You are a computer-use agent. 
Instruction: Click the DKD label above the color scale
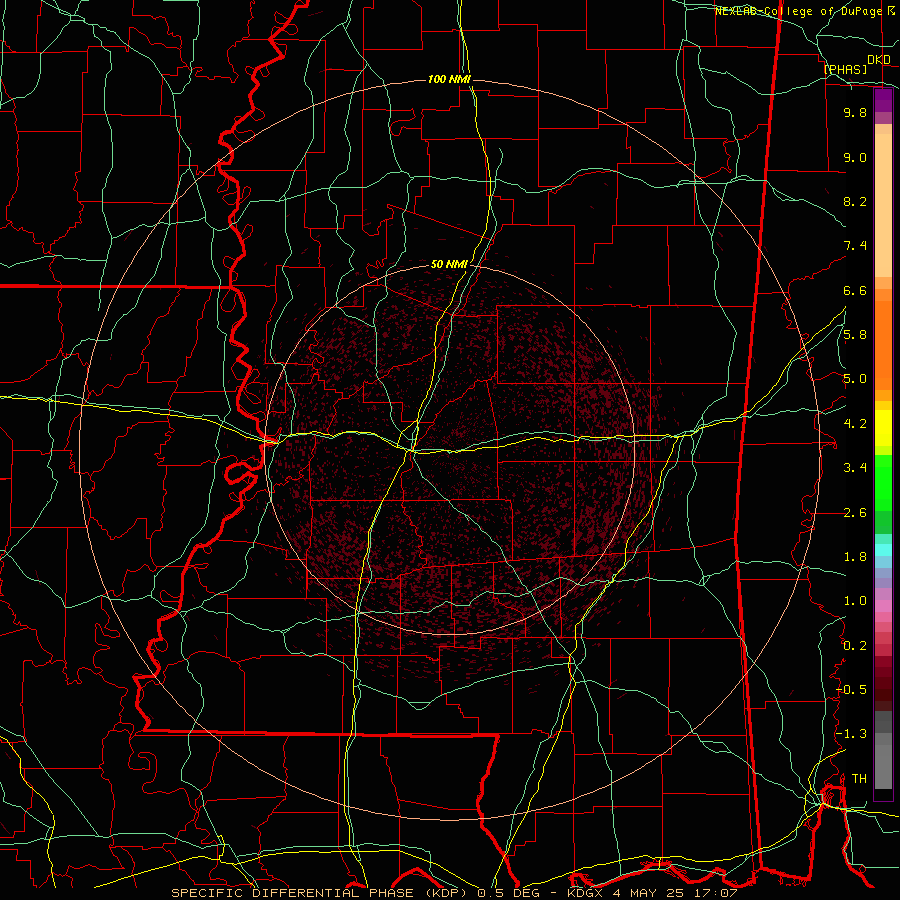[x=879, y=60]
